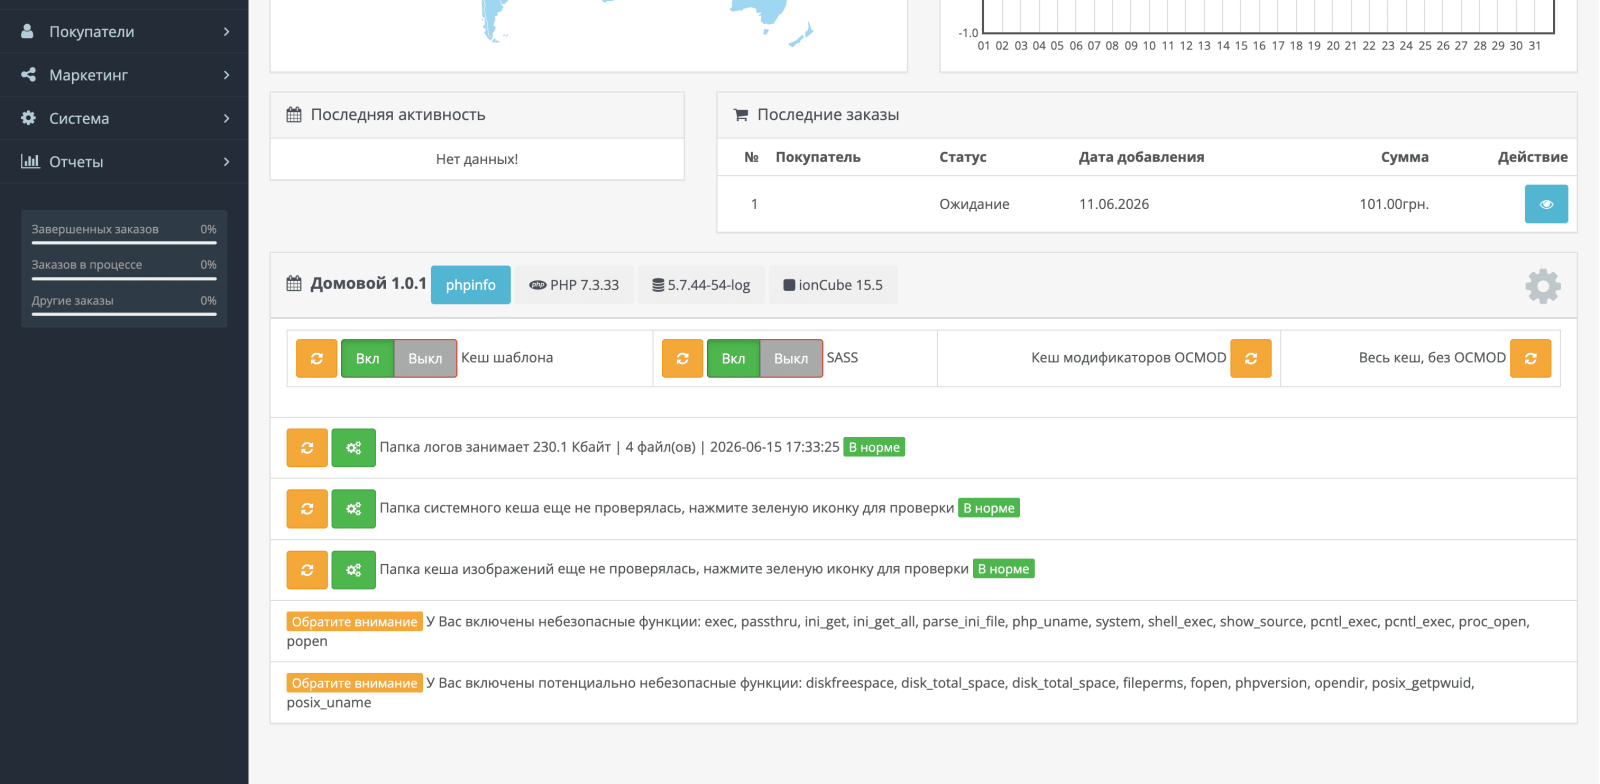Check logs folder with green gears icon

tap(354, 448)
